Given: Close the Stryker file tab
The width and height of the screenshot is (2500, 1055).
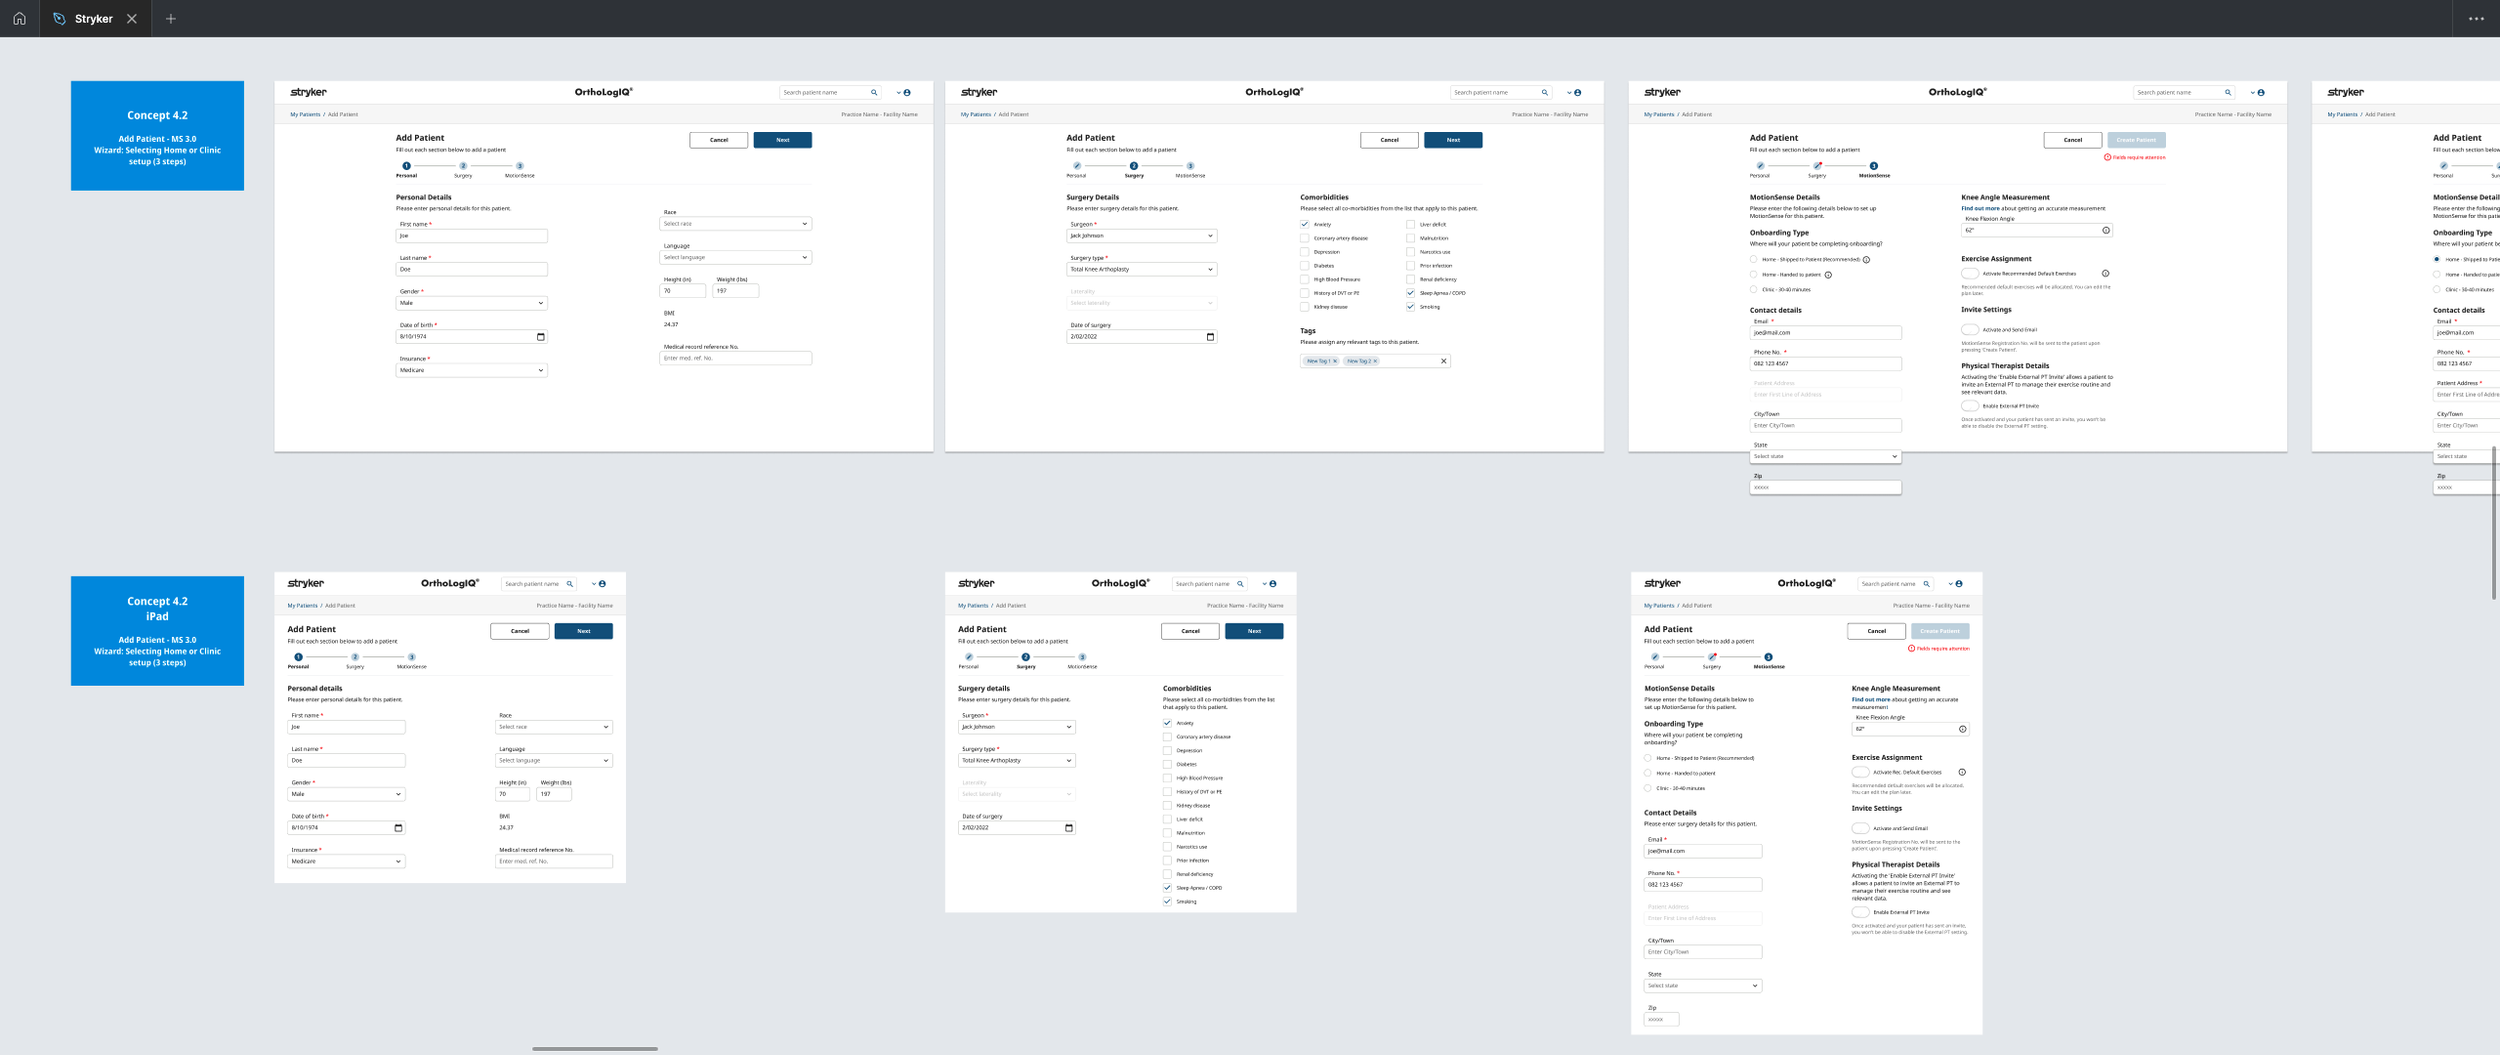Looking at the screenshot, I should 132,19.
